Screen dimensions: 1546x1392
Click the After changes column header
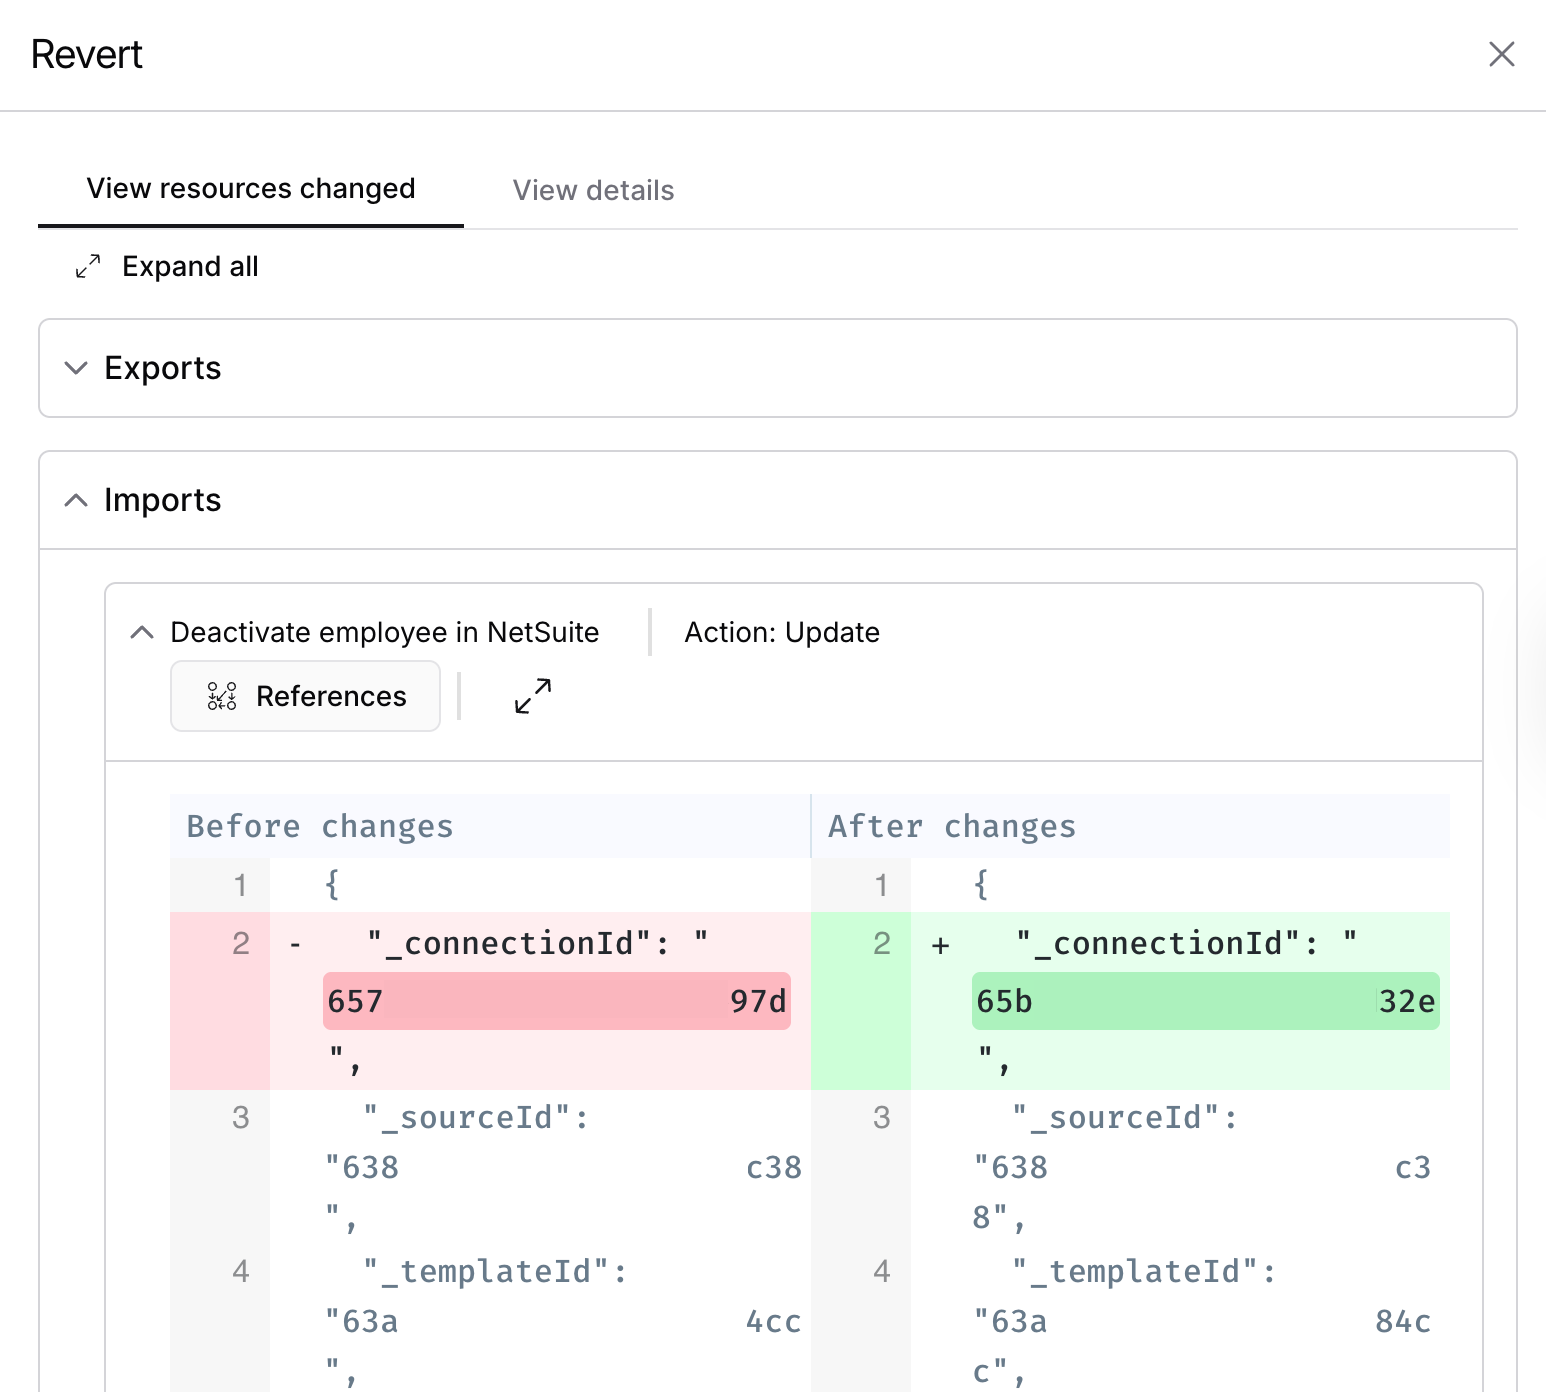[x=952, y=826]
